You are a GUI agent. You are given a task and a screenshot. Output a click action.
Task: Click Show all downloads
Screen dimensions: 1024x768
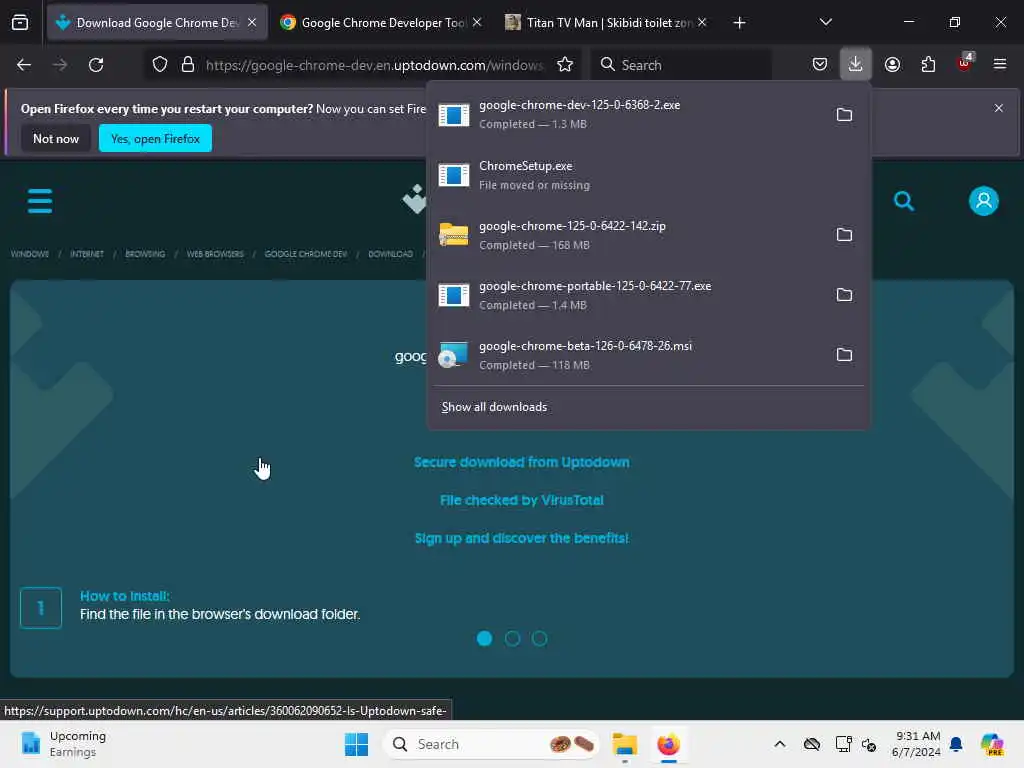[494, 407]
